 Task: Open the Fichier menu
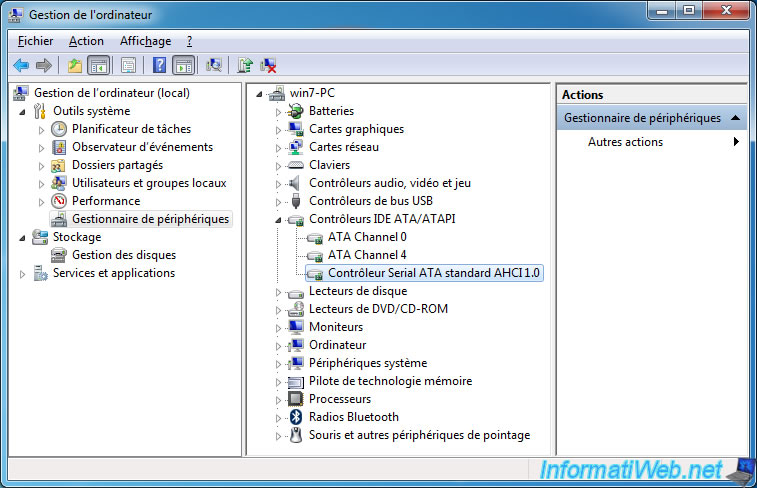(35, 41)
